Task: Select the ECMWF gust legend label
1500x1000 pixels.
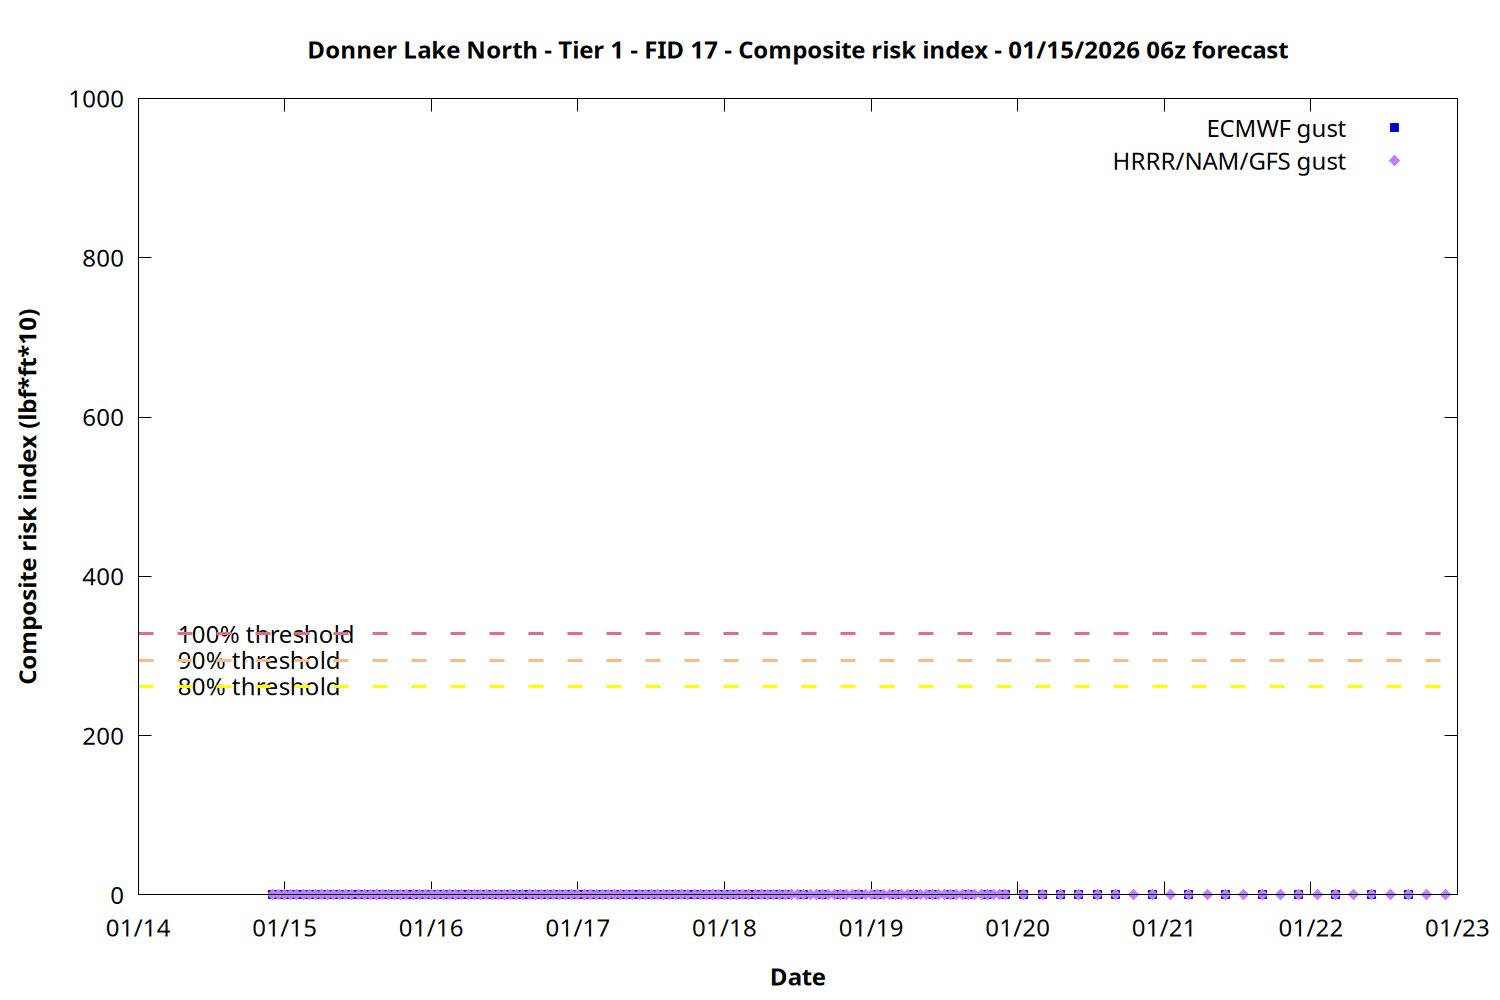Action: pyautogui.click(x=1275, y=129)
